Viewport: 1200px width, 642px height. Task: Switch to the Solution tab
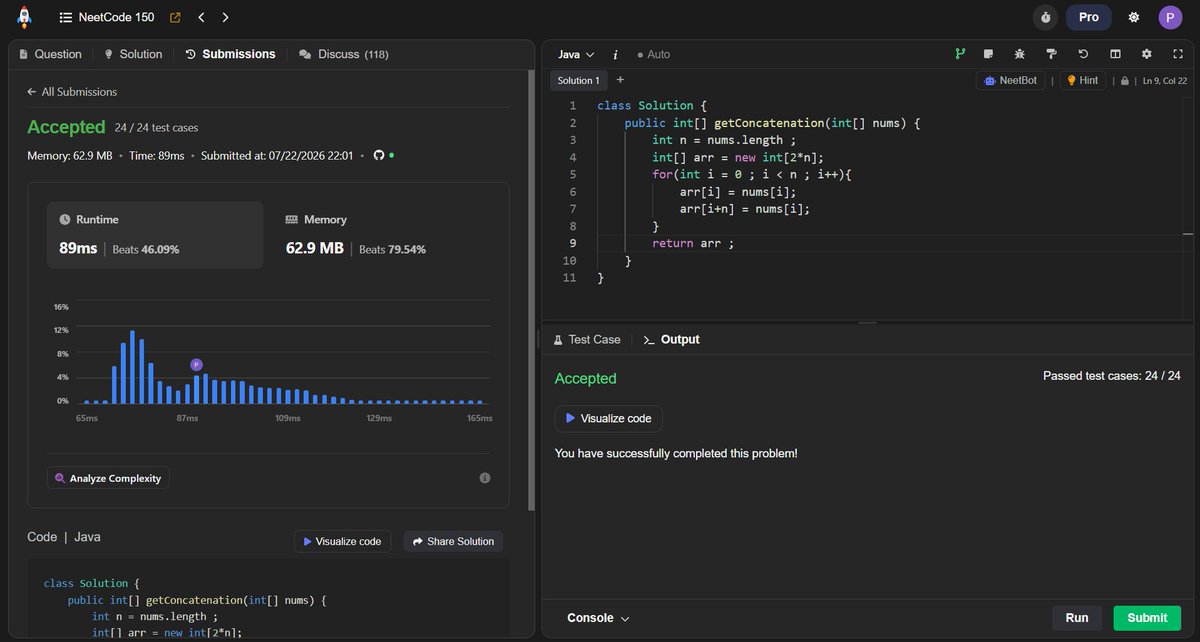click(133, 54)
